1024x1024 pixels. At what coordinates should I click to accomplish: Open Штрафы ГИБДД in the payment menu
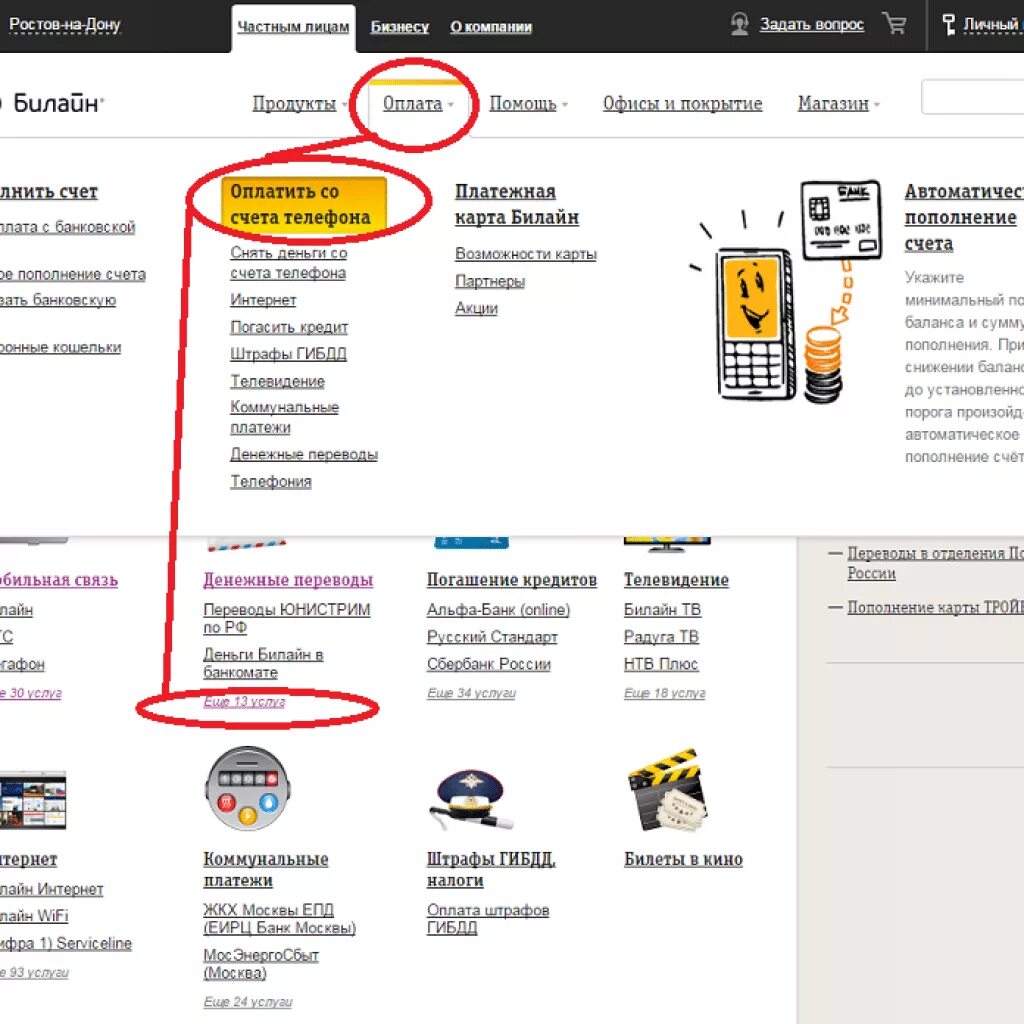click(288, 353)
